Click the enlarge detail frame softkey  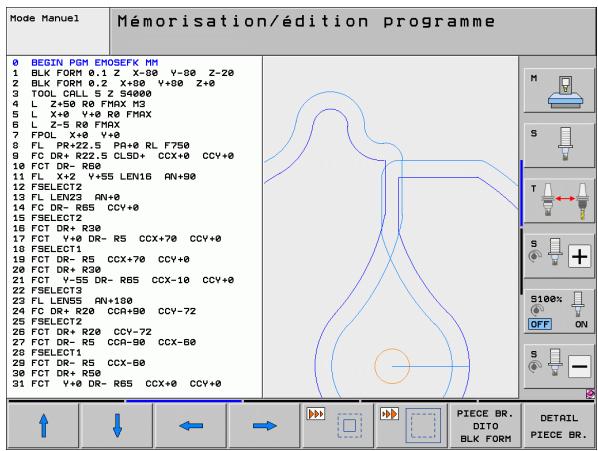[x=412, y=425]
